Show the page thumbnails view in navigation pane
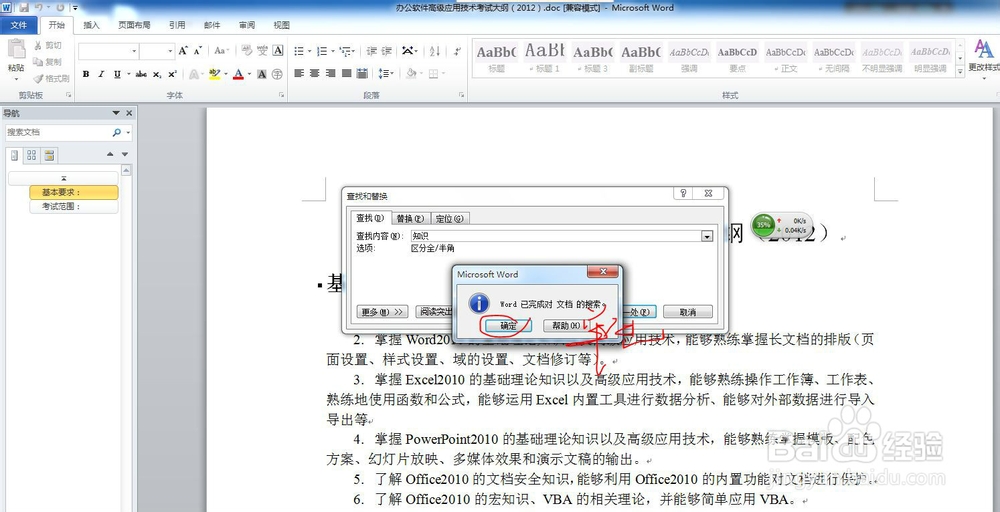The height and width of the screenshot is (512, 1000). point(31,155)
